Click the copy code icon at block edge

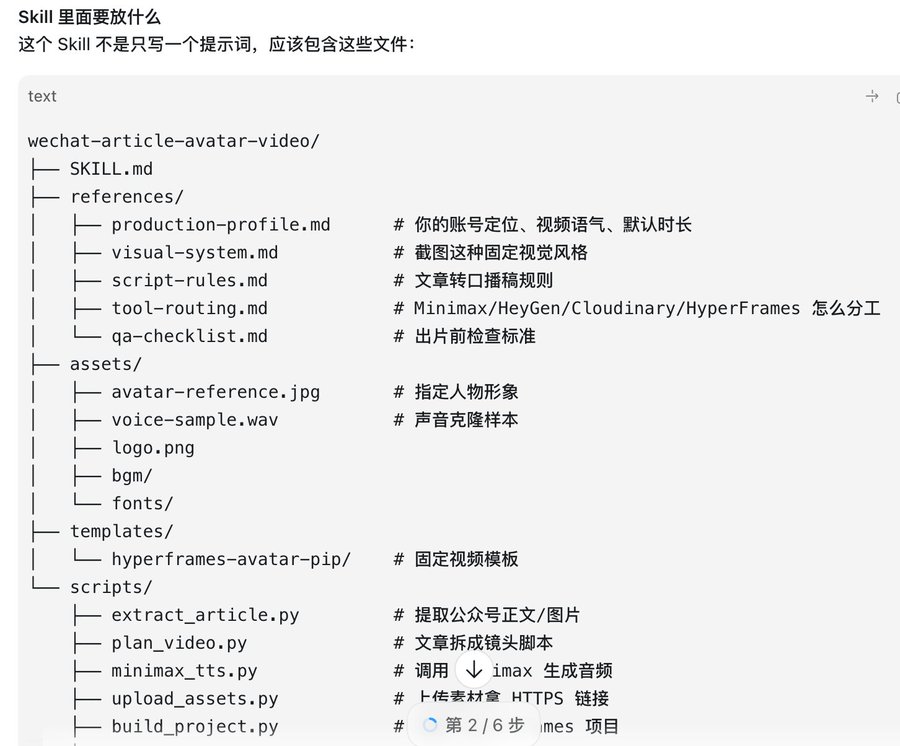click(x=897, y=98)
